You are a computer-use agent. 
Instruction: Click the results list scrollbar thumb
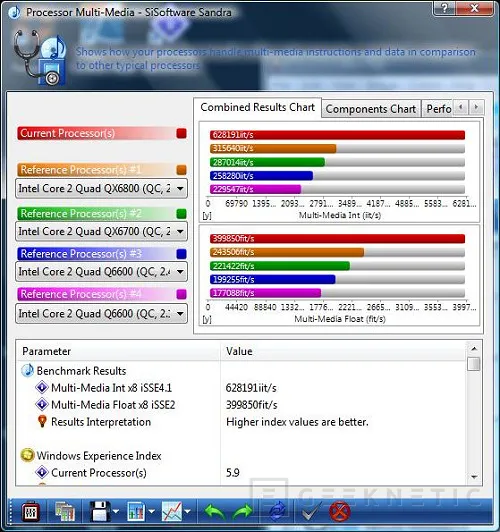pos(474,364)
